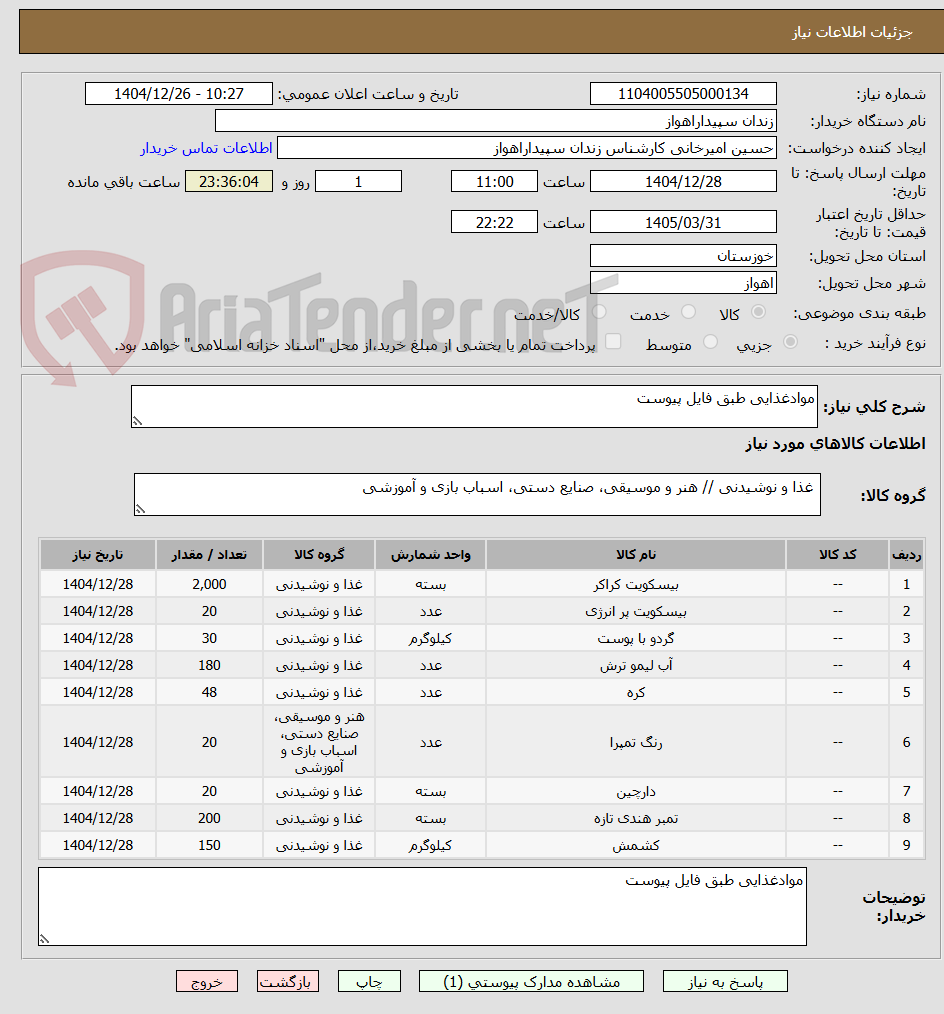Click the کد کالا column header
The image size is (944, 1014).
pos(838,555)
